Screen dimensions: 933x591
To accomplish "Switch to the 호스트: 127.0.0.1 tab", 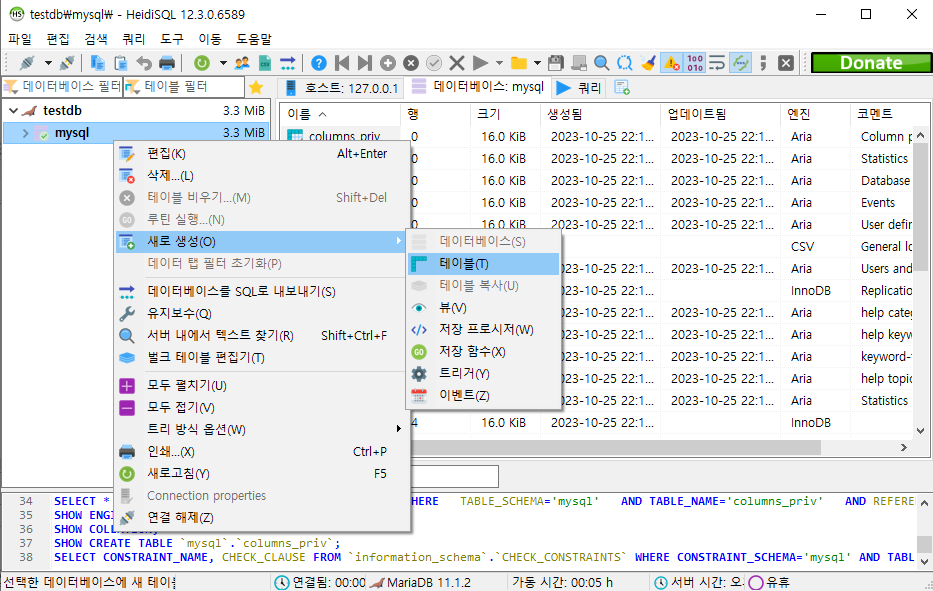I will pyautogui.click(x=342, y=88).
